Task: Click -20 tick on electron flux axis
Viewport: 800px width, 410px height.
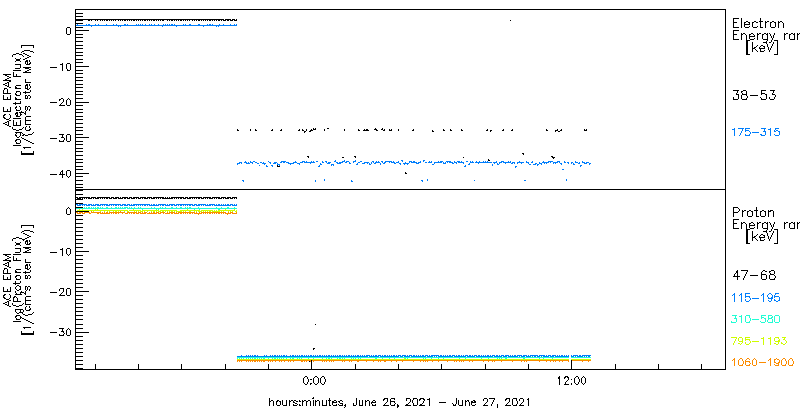Action: click(x=60, y=102)
